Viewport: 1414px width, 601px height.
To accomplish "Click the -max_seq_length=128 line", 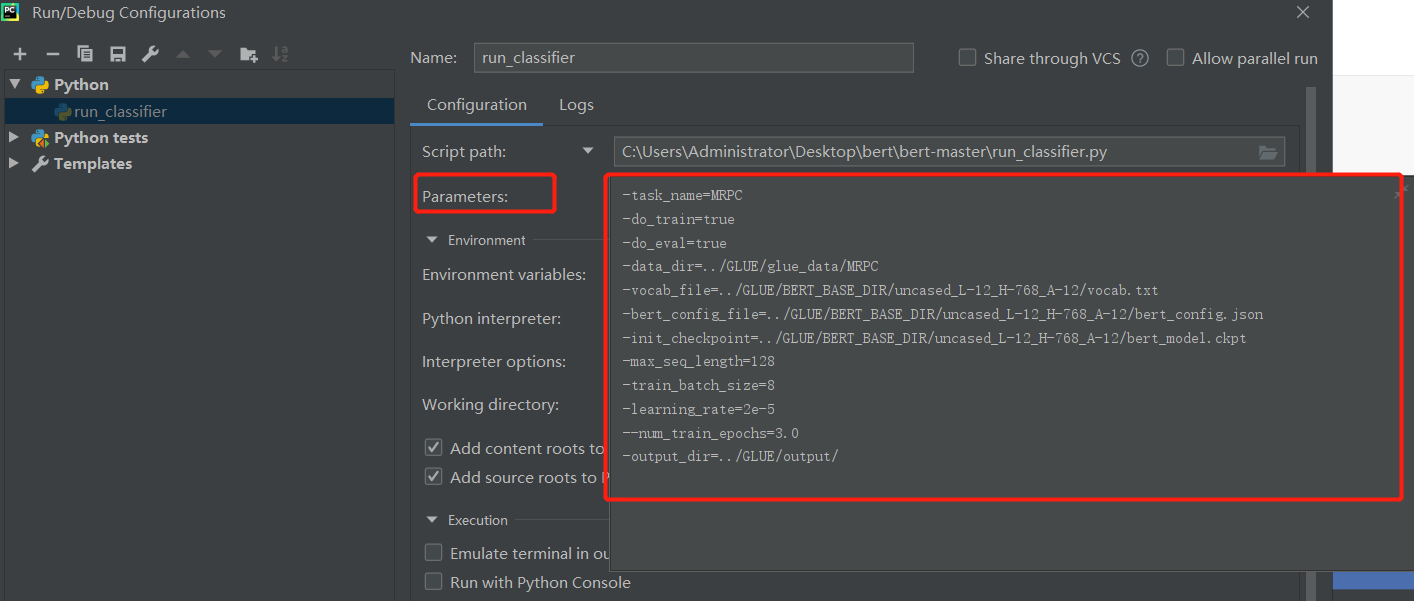I will [698, 361].
